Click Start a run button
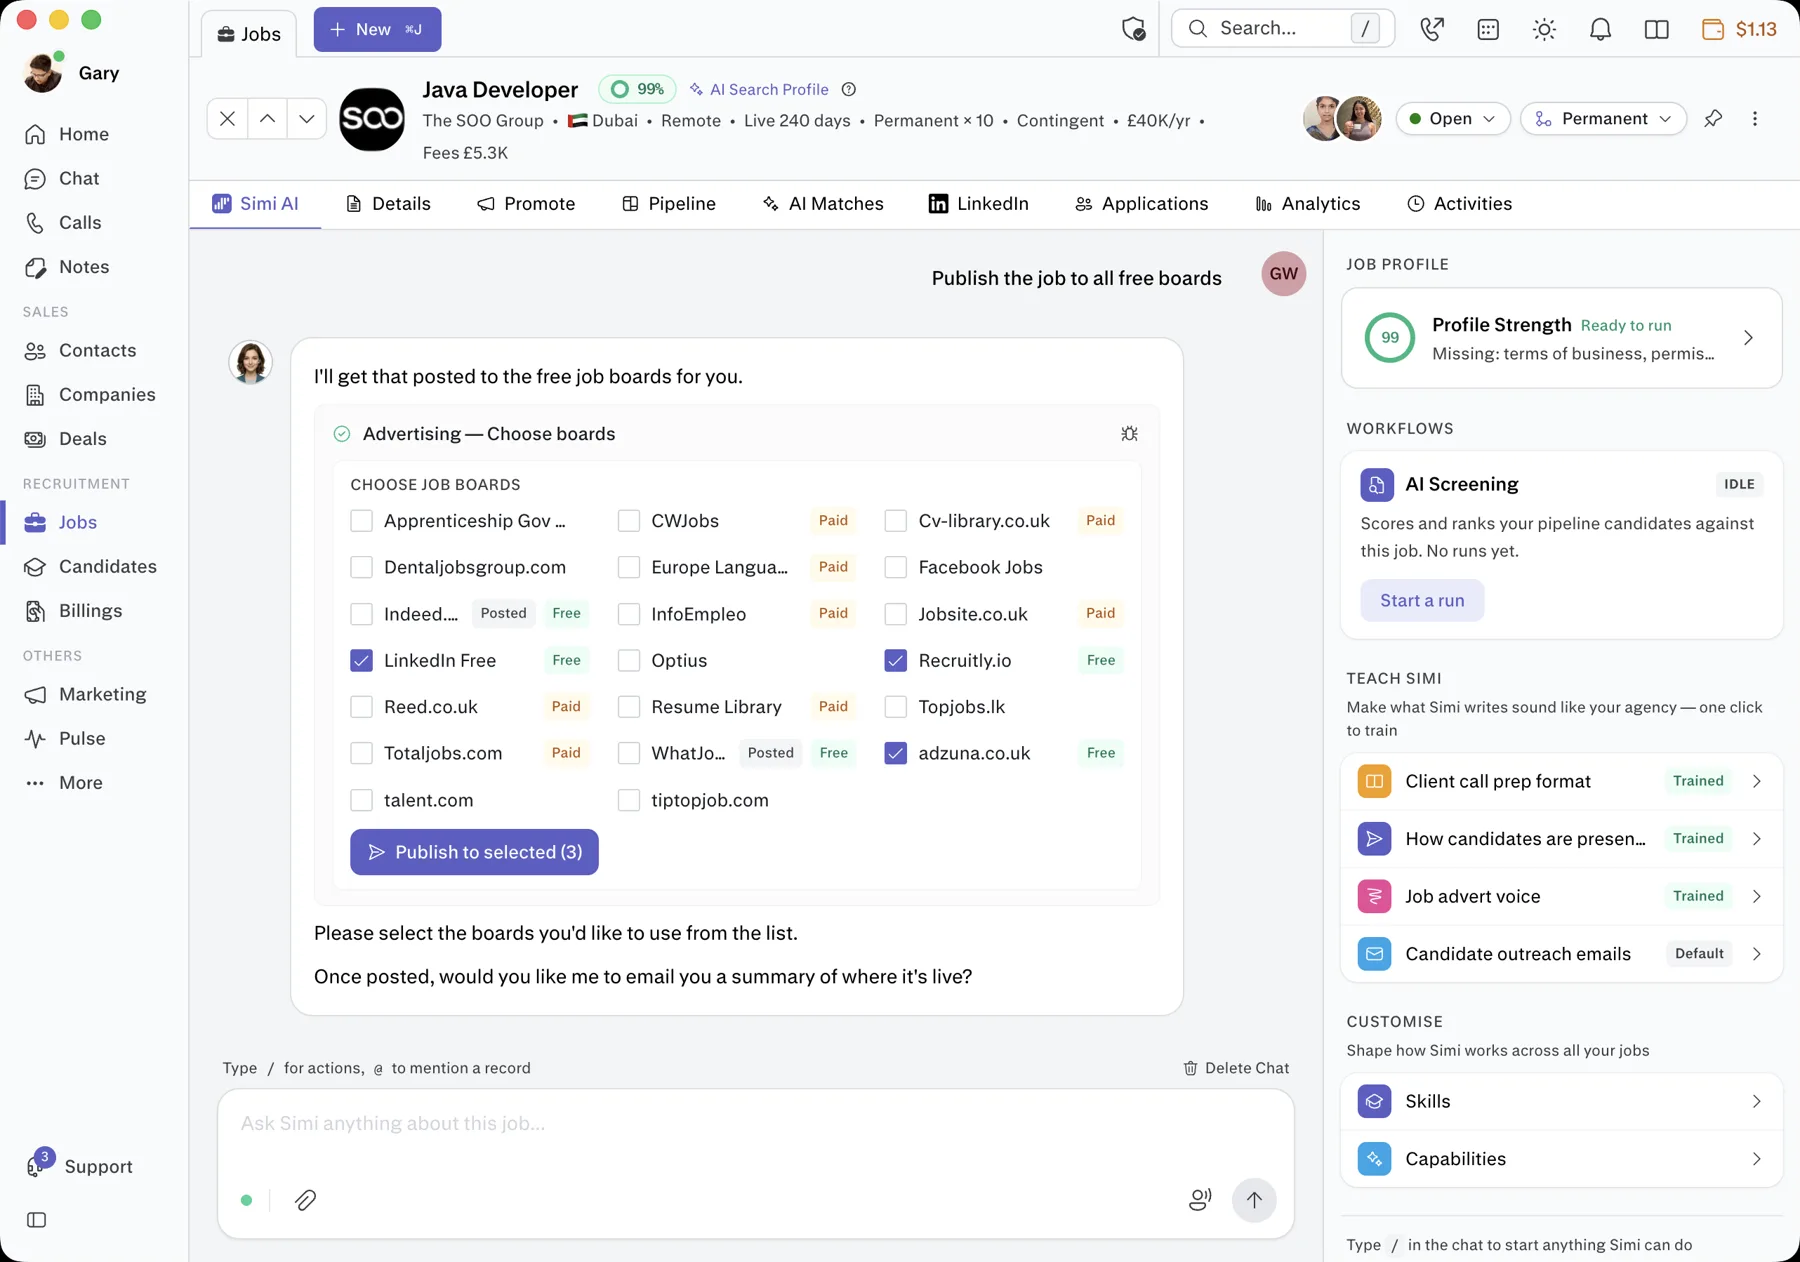This screenshot has width=1800, height=1262. (x=1422, y=600)
